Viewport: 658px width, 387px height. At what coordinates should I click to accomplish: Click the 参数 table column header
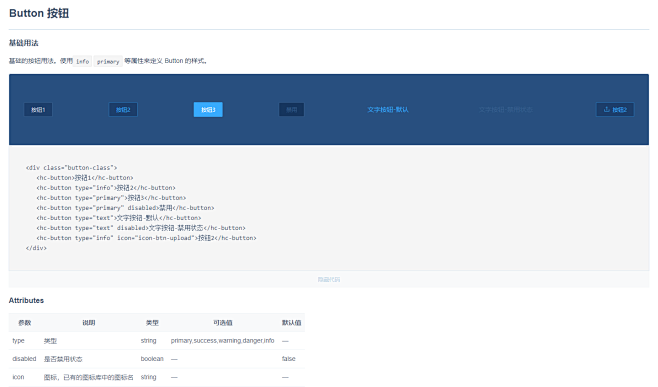(25, 323)
